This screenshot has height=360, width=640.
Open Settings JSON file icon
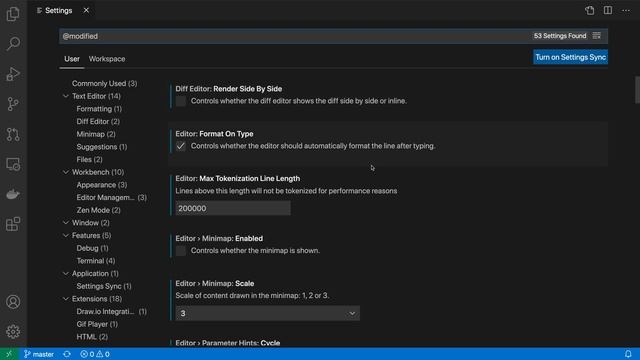590,11
